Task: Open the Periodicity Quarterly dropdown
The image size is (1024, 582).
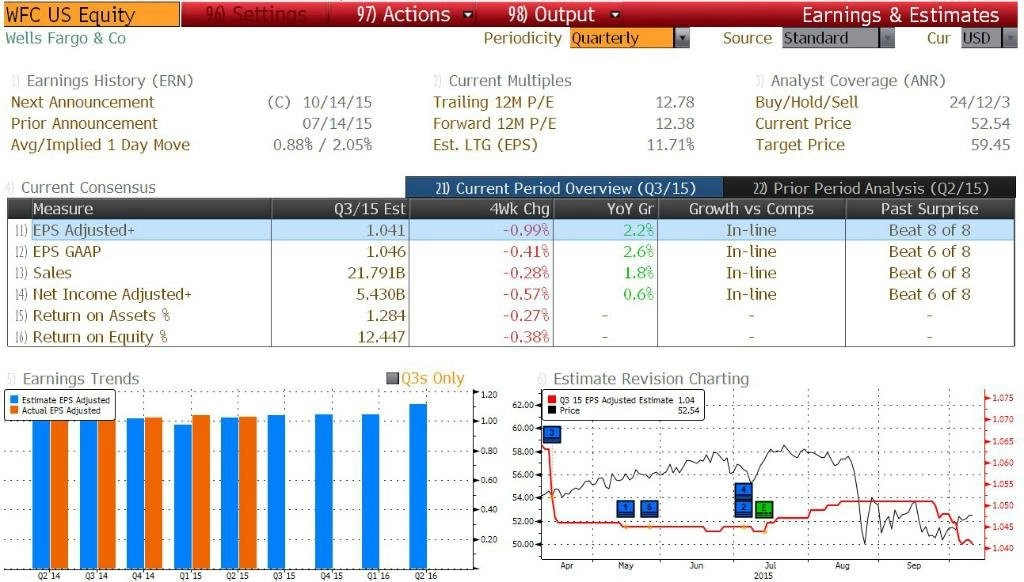Action: (x=630, y=38)
